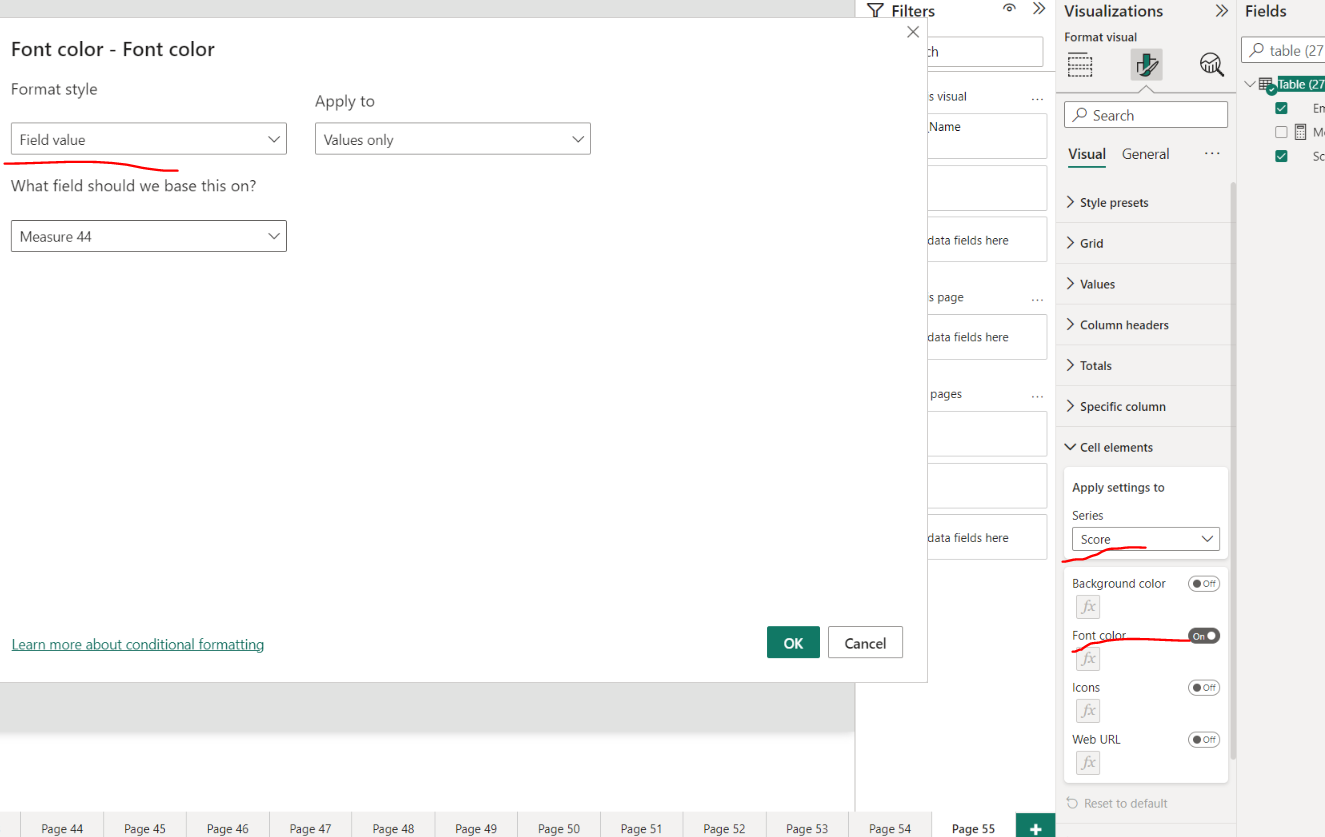Click the fx button under Font color
The image size is (1325, 837).
click(1088, 659)
